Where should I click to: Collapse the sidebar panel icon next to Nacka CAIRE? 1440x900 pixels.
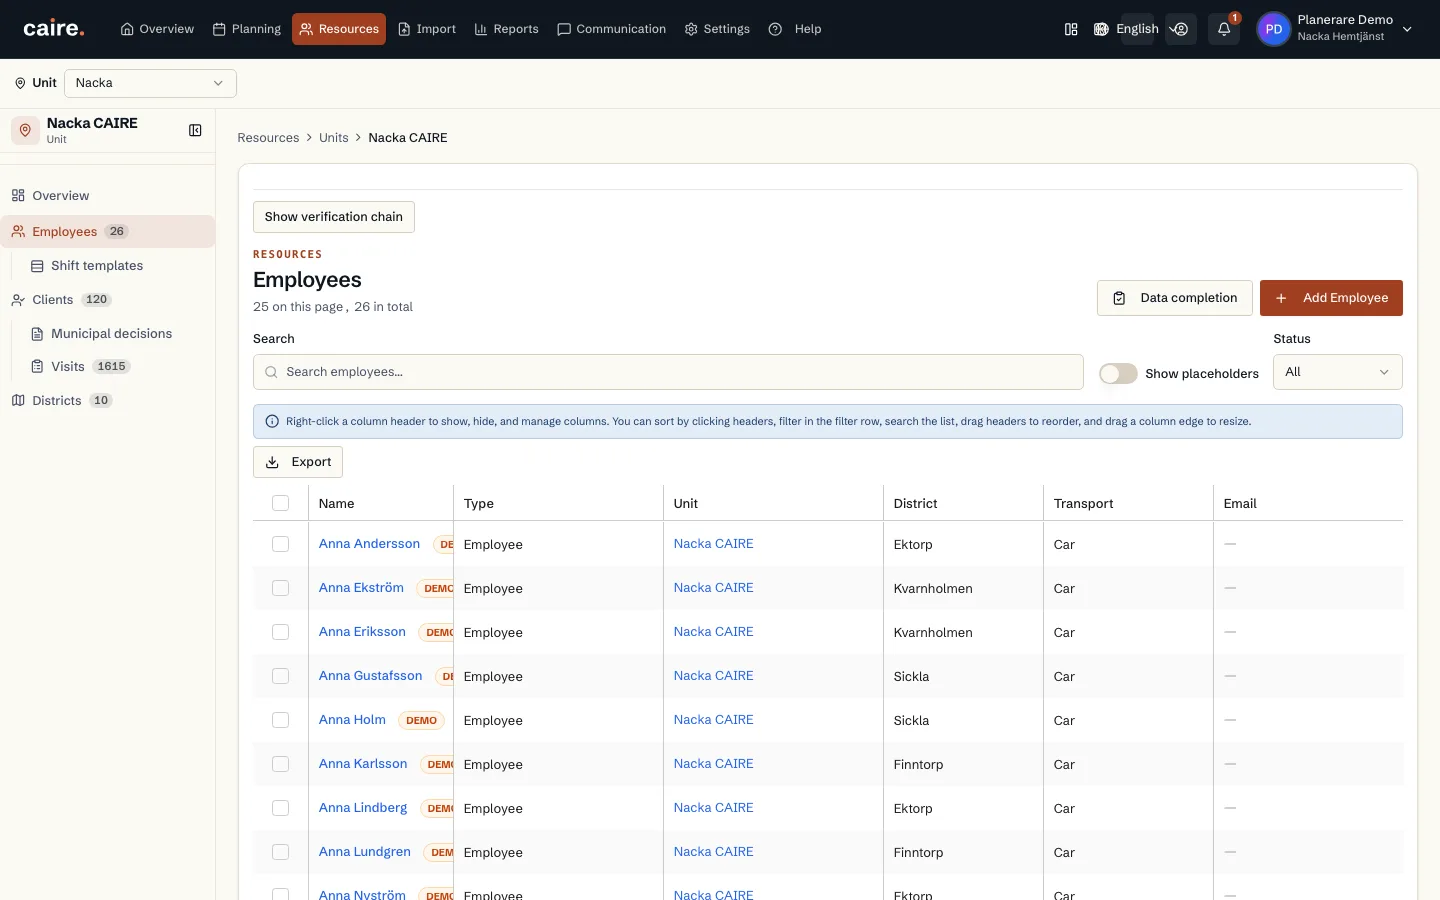click(x=195, y=130)
